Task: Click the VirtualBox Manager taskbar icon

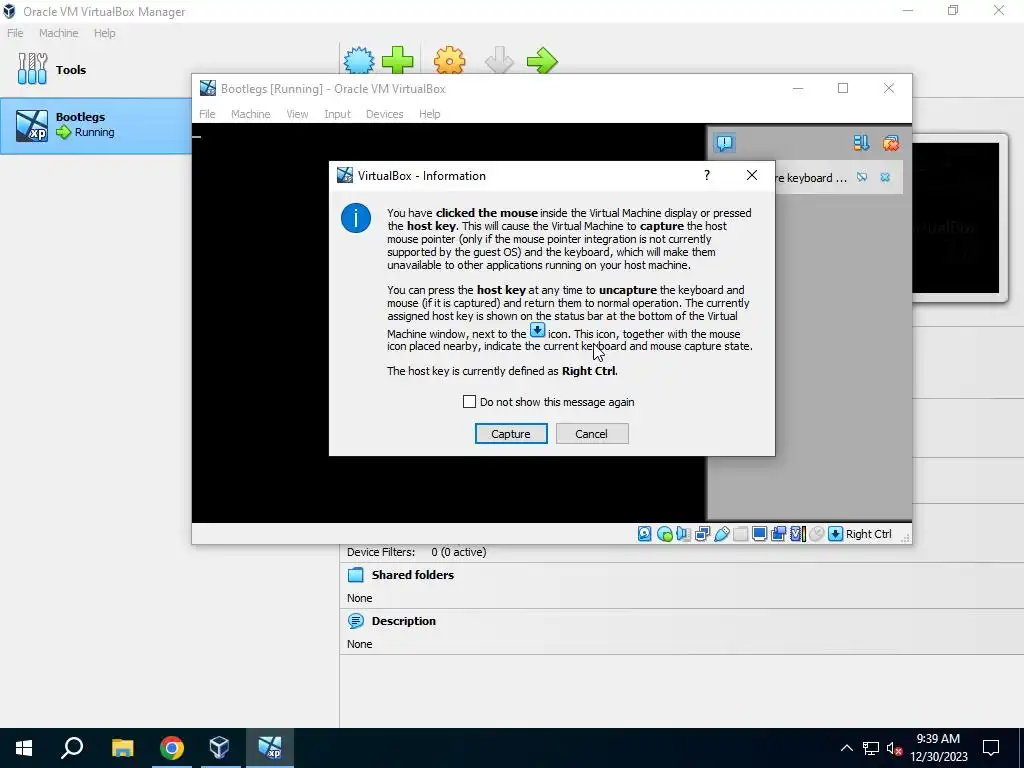Action: tap(219, 748)
